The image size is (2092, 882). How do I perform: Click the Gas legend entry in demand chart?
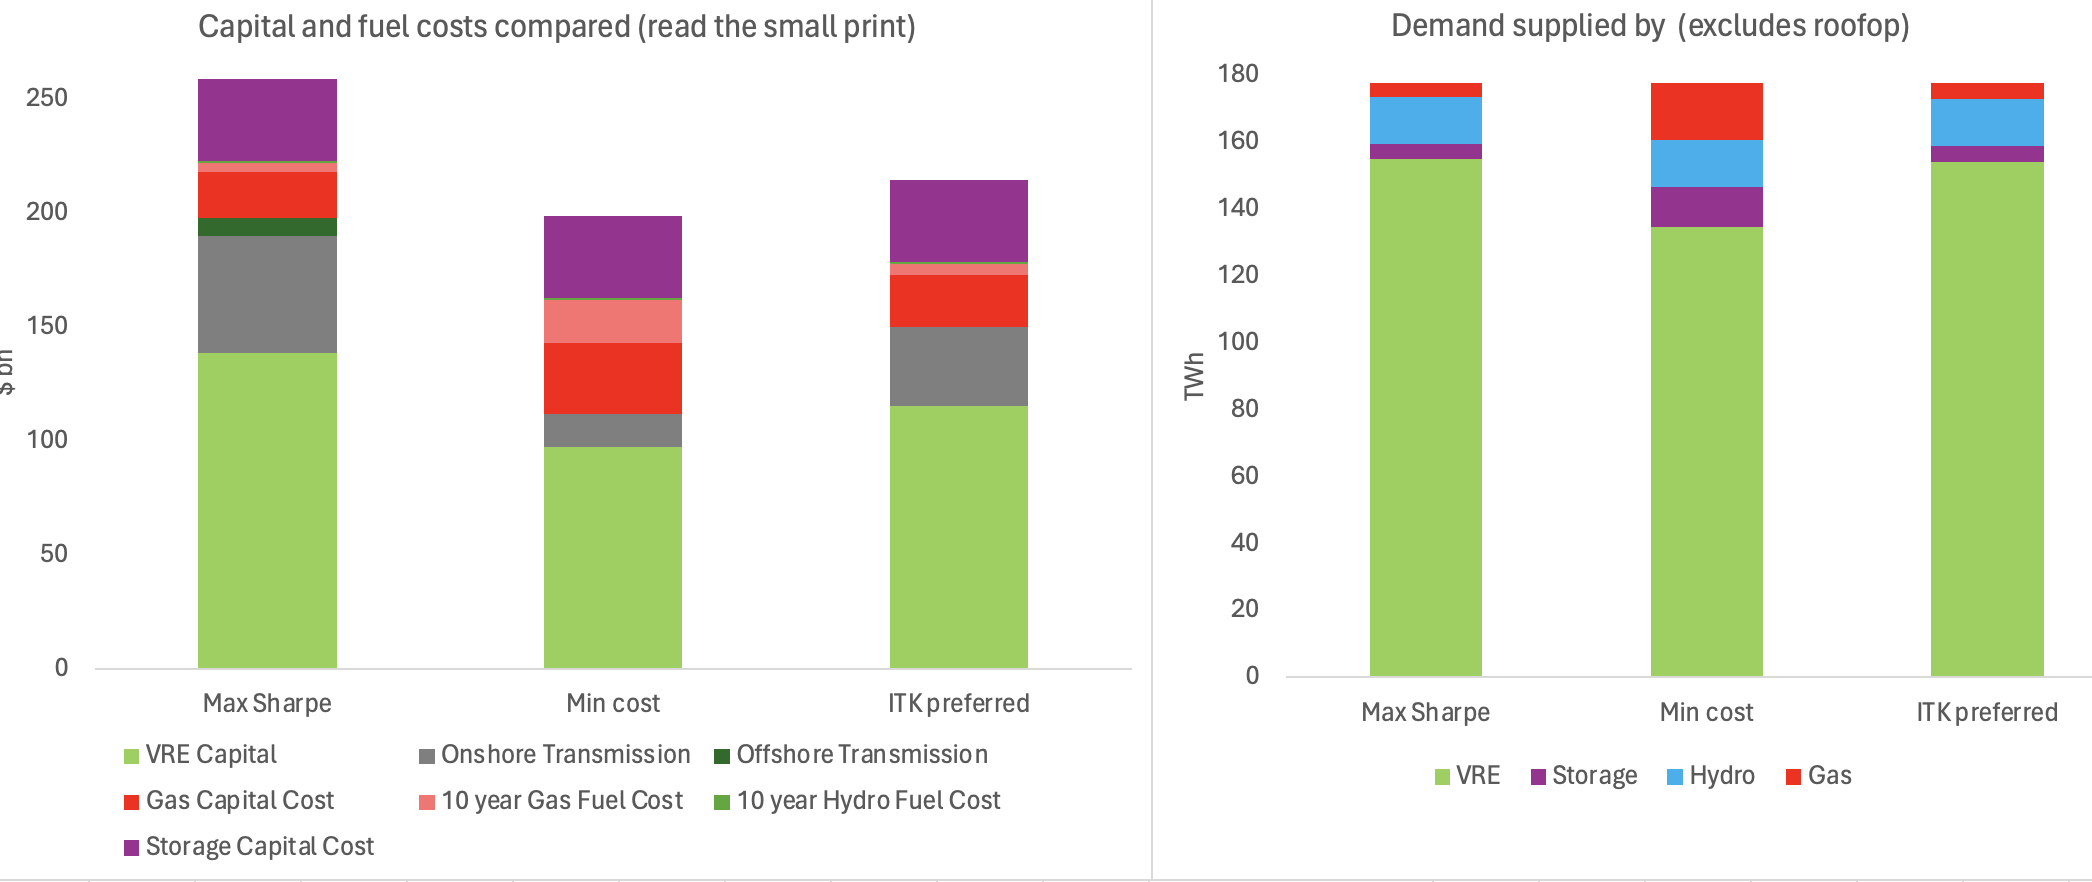1819,776
